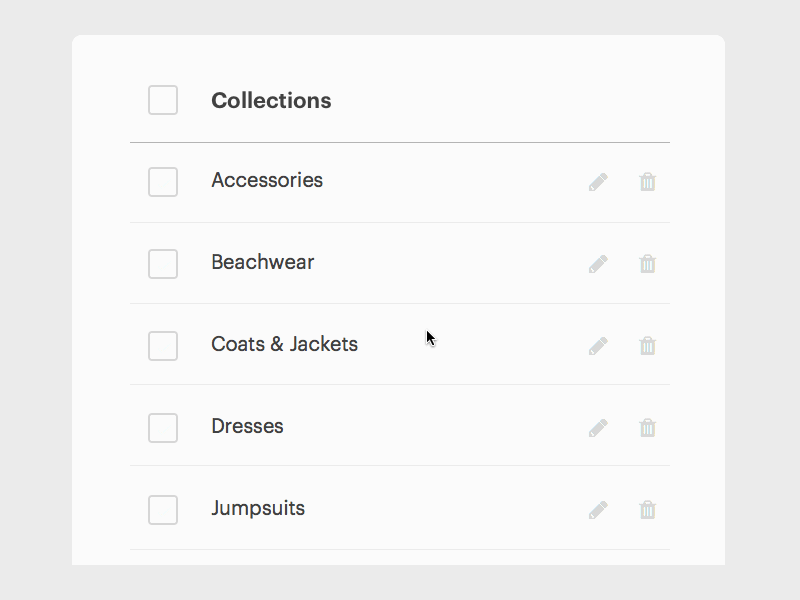
Task: Tick the Jumpsuits checkbox
Action: 162,509
